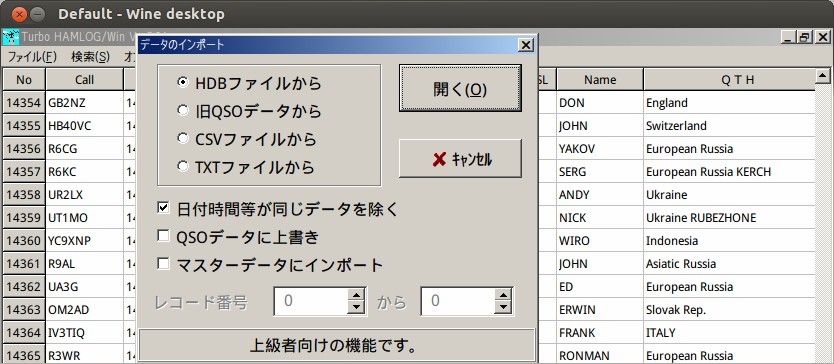Screen dimensions: 834x364
Task: Click callsign R6CG
Action: click(85, 149)
